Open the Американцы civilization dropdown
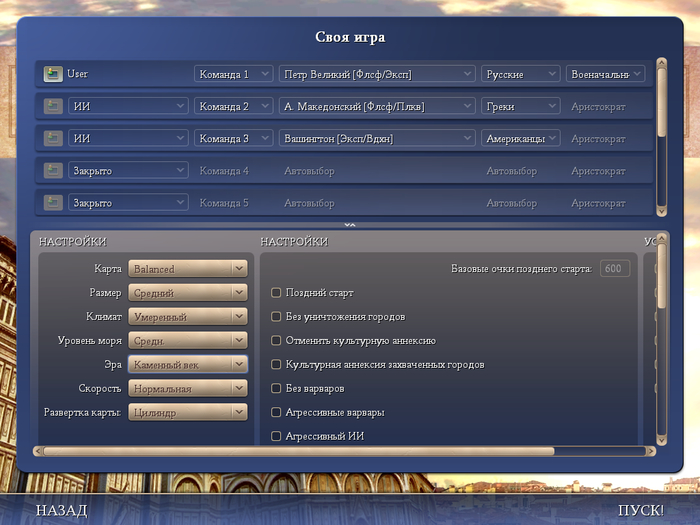Viewport: 700px width, 525px height. pos(521,138)
